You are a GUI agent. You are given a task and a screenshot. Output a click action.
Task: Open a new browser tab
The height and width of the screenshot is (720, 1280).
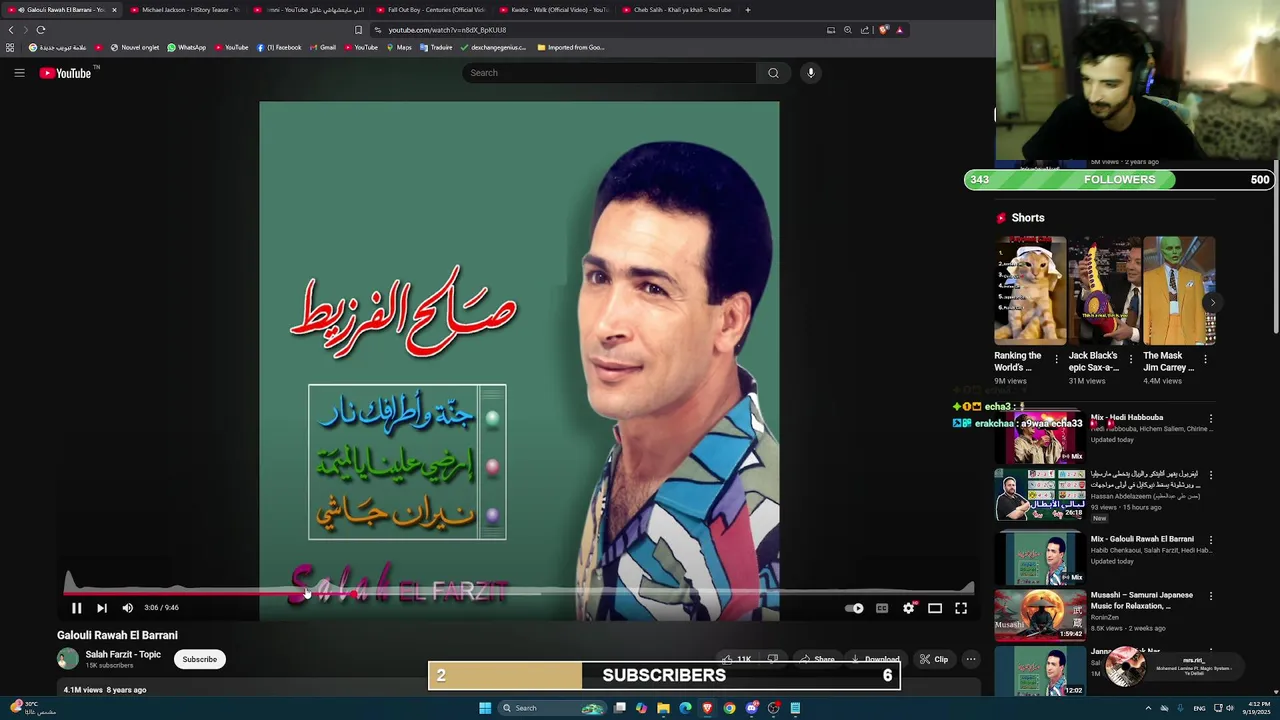(748, 10)
